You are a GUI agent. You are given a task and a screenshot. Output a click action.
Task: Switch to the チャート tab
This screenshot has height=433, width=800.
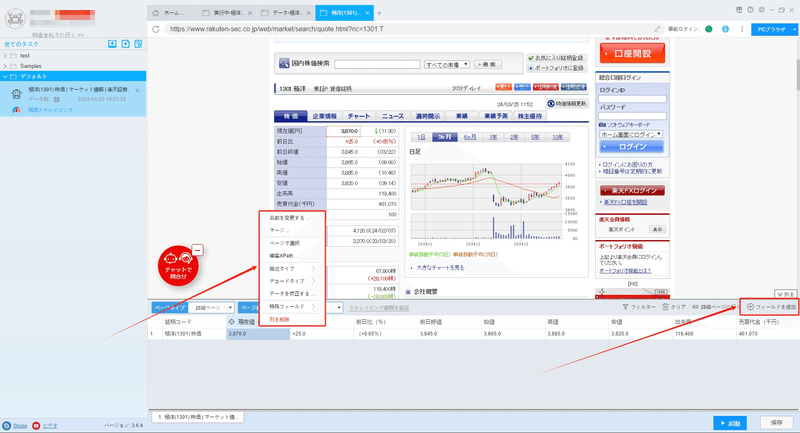pyautogui.click(x=359, y=116)
